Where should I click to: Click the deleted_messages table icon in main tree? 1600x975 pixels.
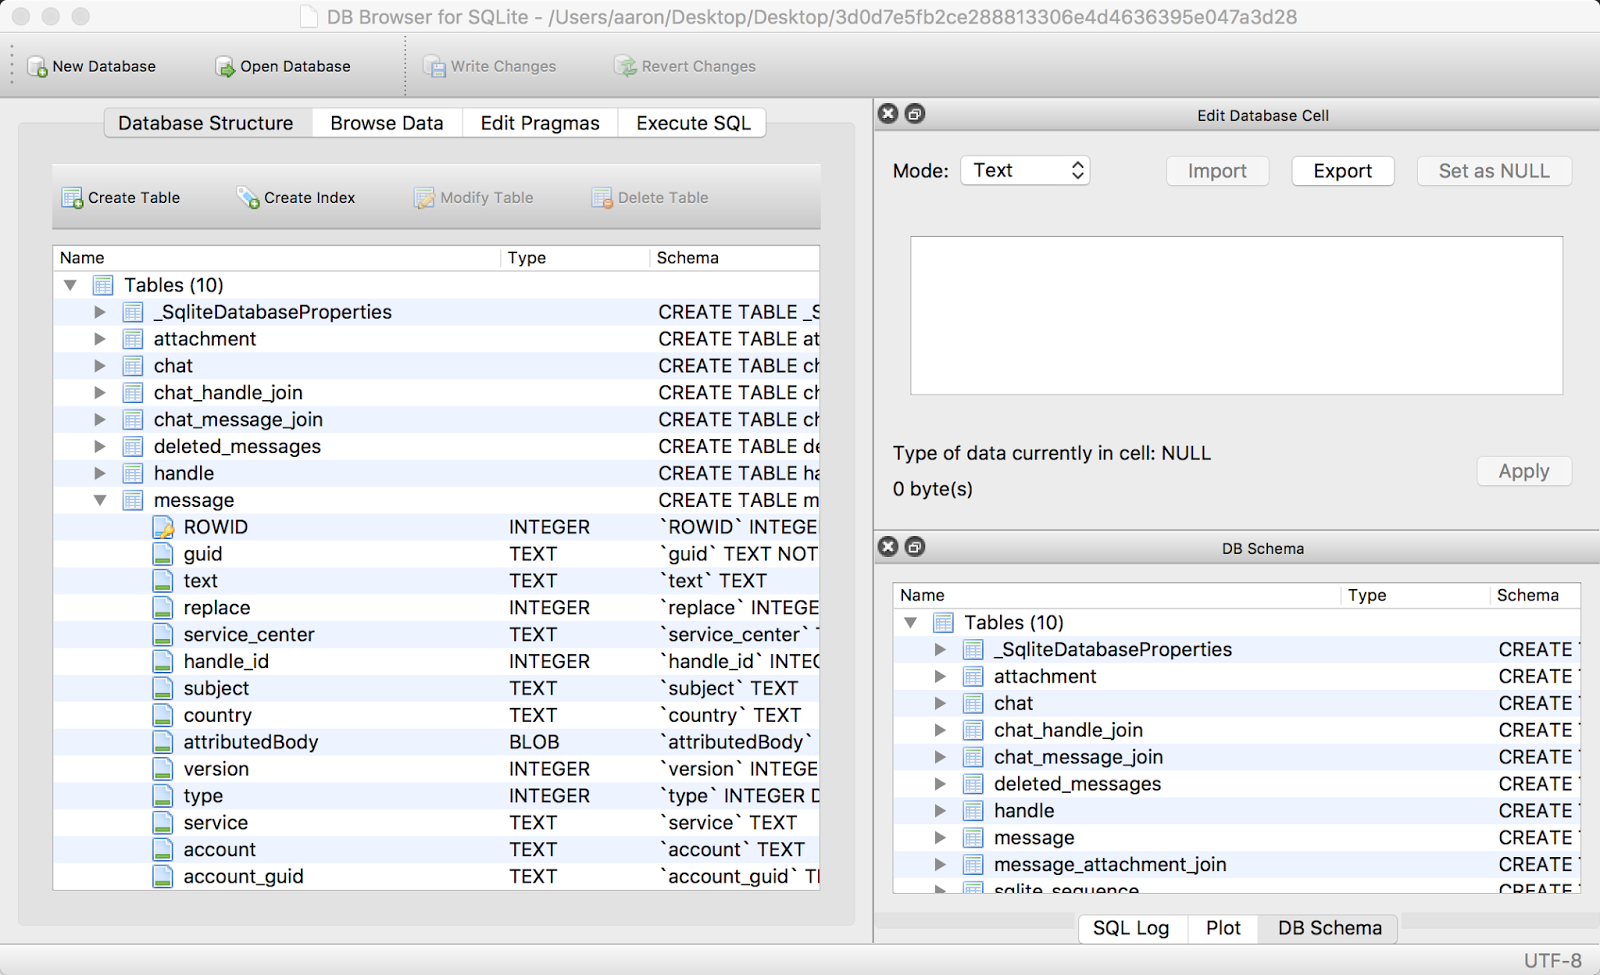tap(133, 446)
